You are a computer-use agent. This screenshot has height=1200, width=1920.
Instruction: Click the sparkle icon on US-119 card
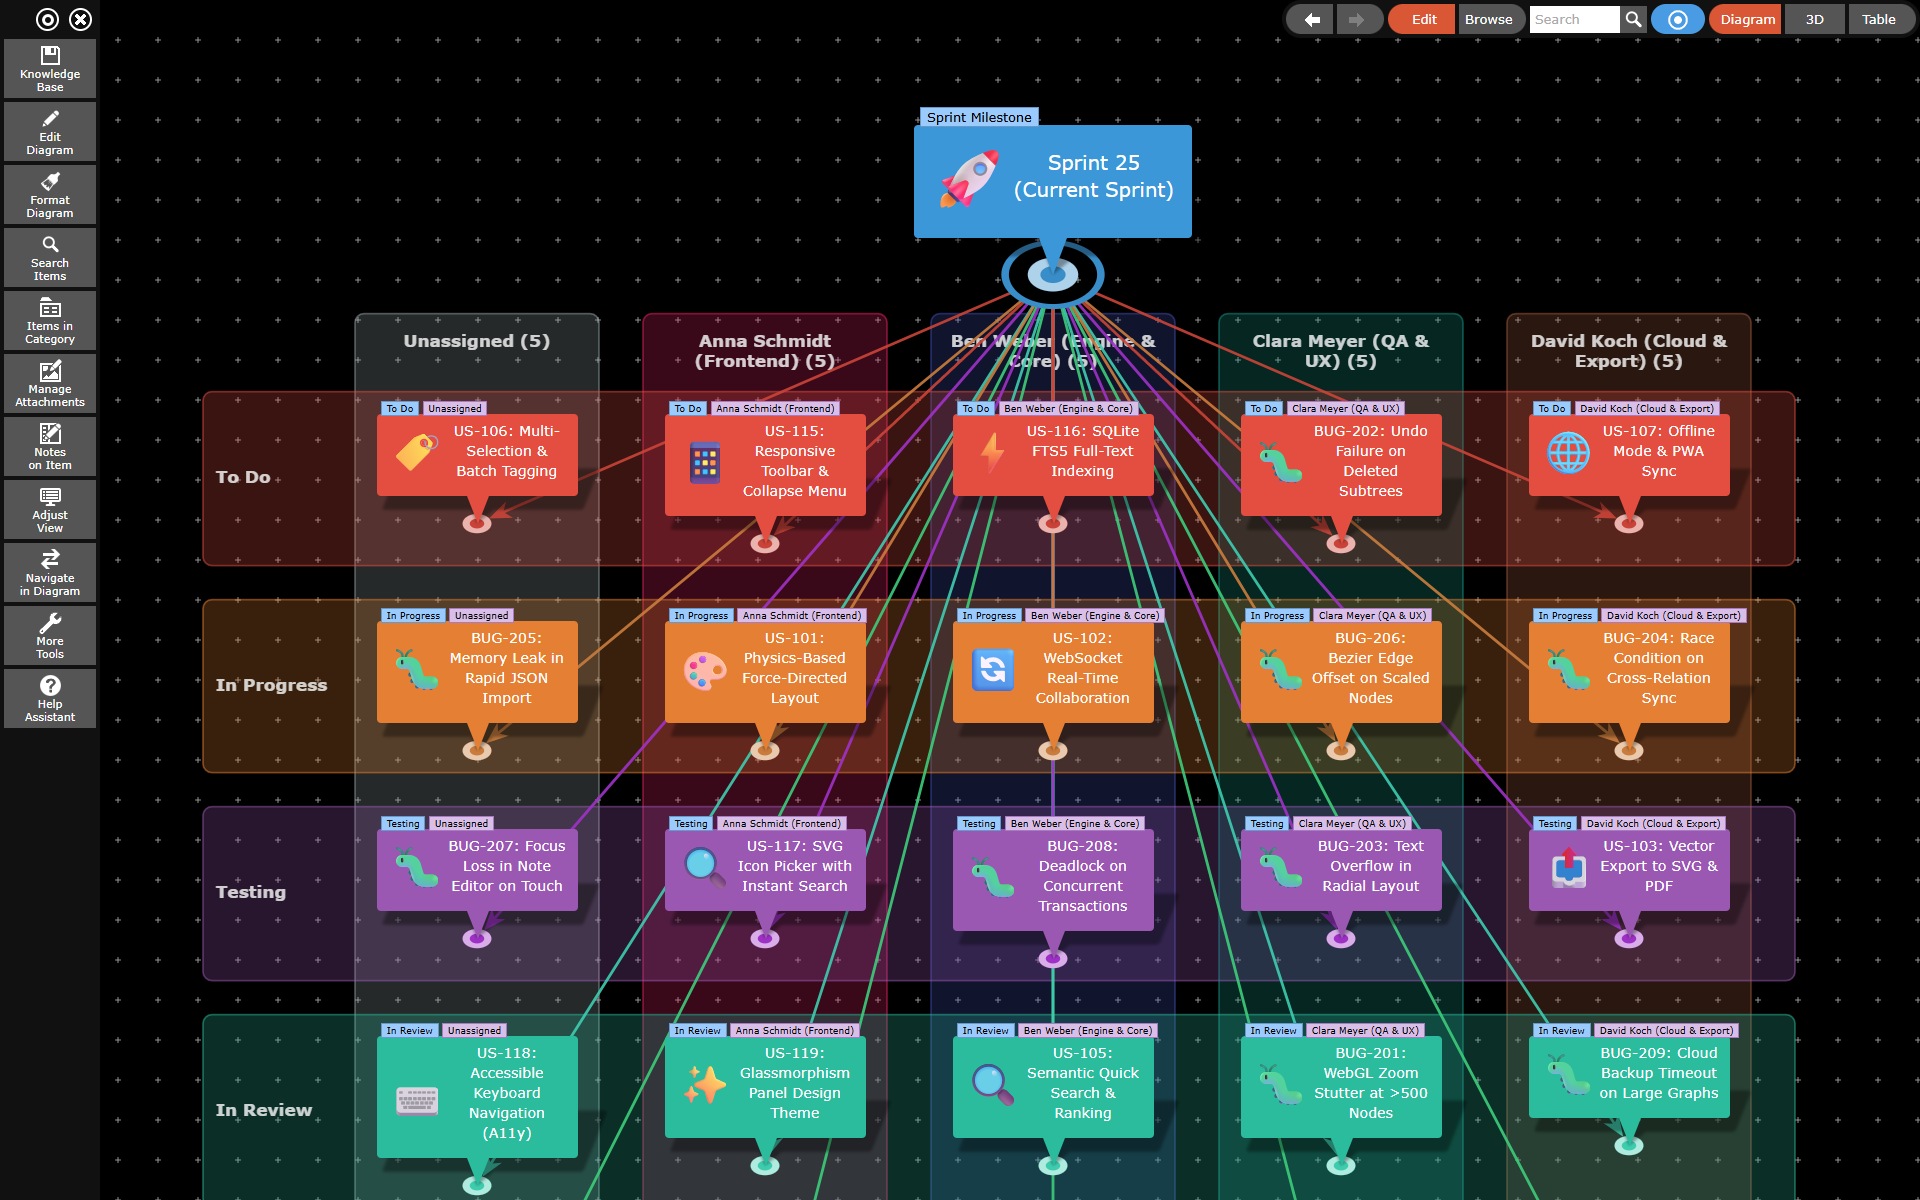pyautogui.click(x=705, y=1084)
